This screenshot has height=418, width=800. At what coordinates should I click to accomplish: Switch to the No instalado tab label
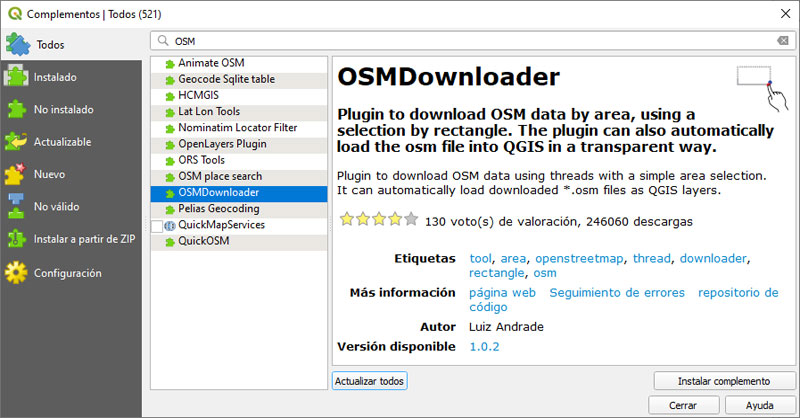(64, 109)
